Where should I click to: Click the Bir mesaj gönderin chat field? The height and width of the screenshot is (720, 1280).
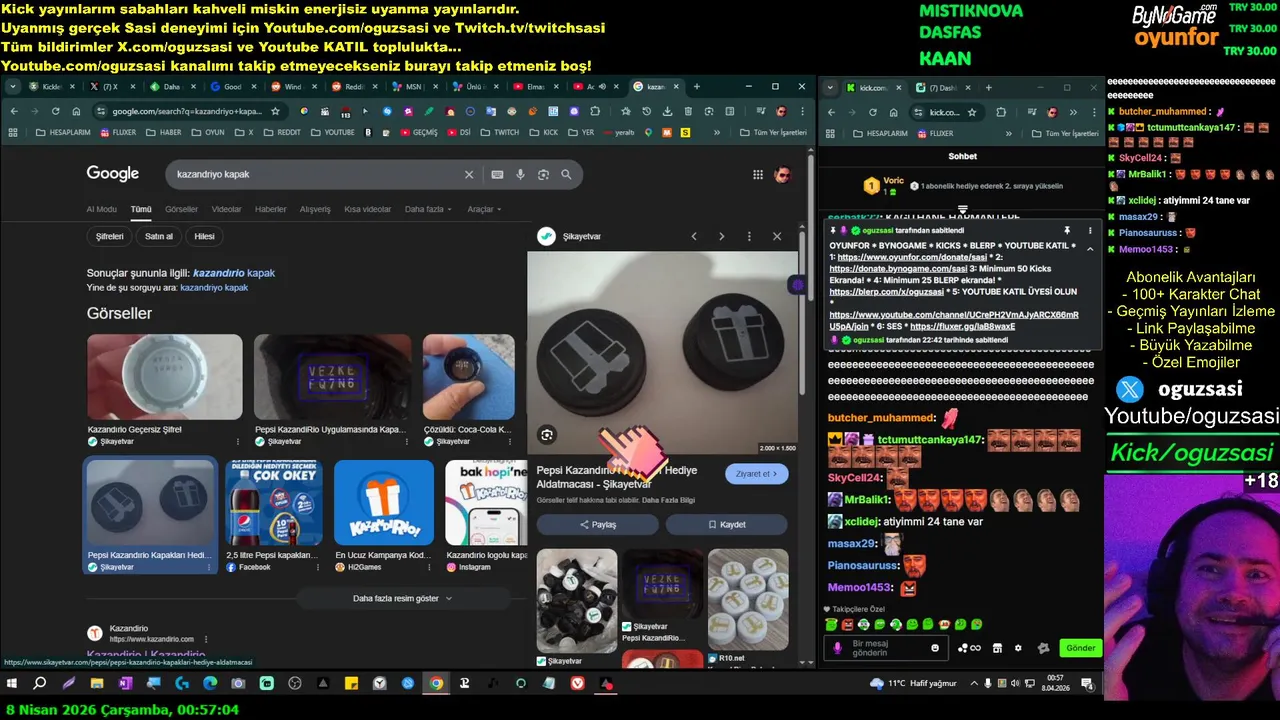coord(886,648)
